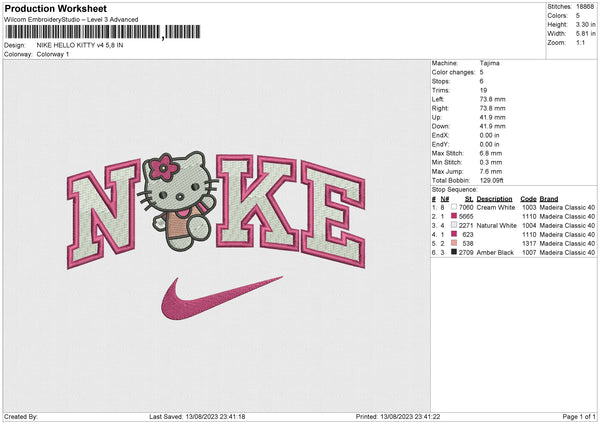600x424 pixels.
Task: Click stitch code '2271' in row 3
Action: click(466, 225)
